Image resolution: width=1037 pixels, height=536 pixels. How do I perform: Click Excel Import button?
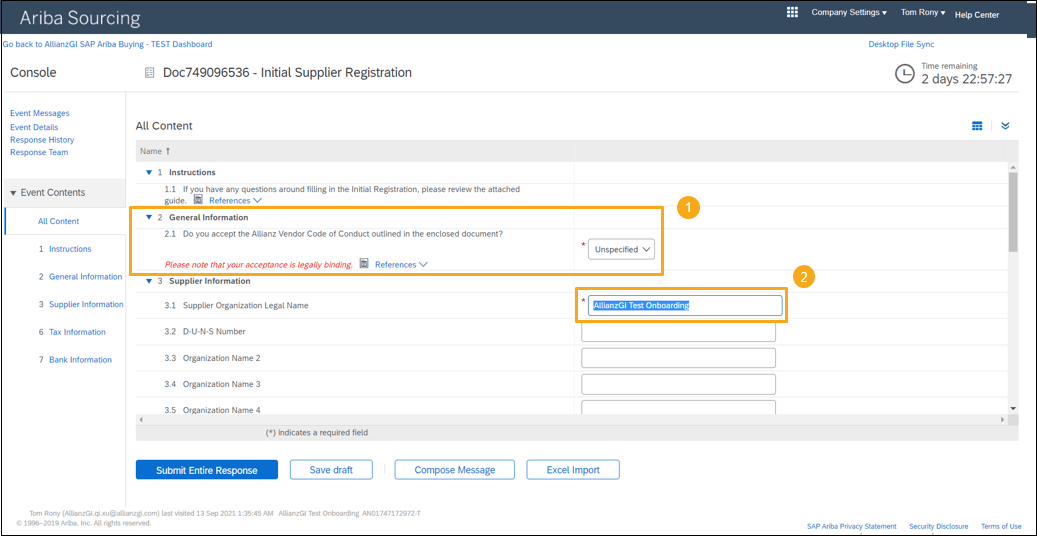(x=573, y=470)
